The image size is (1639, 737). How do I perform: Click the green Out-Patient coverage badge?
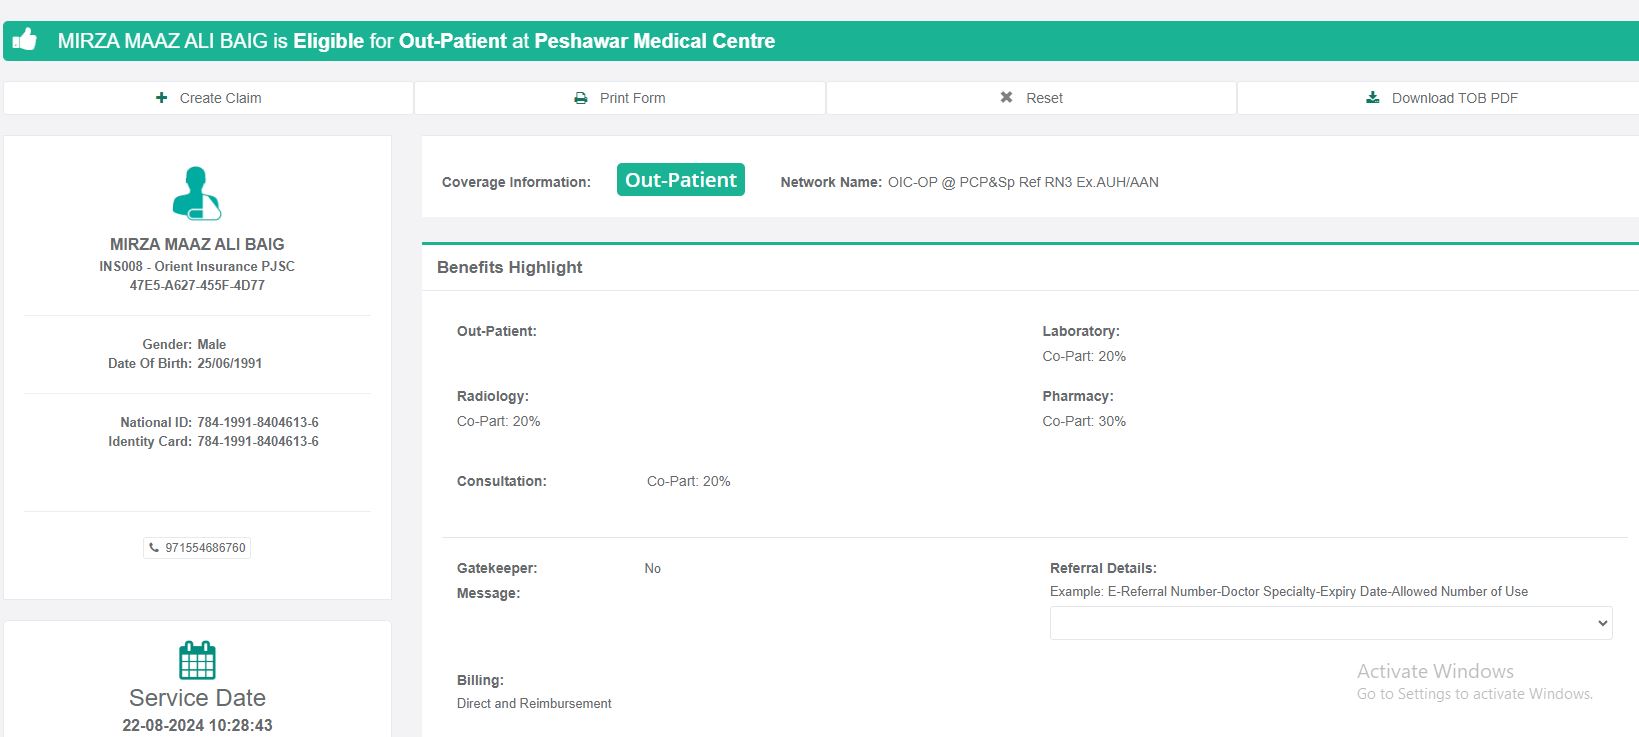pyautogui.click(x=680, y=180)
